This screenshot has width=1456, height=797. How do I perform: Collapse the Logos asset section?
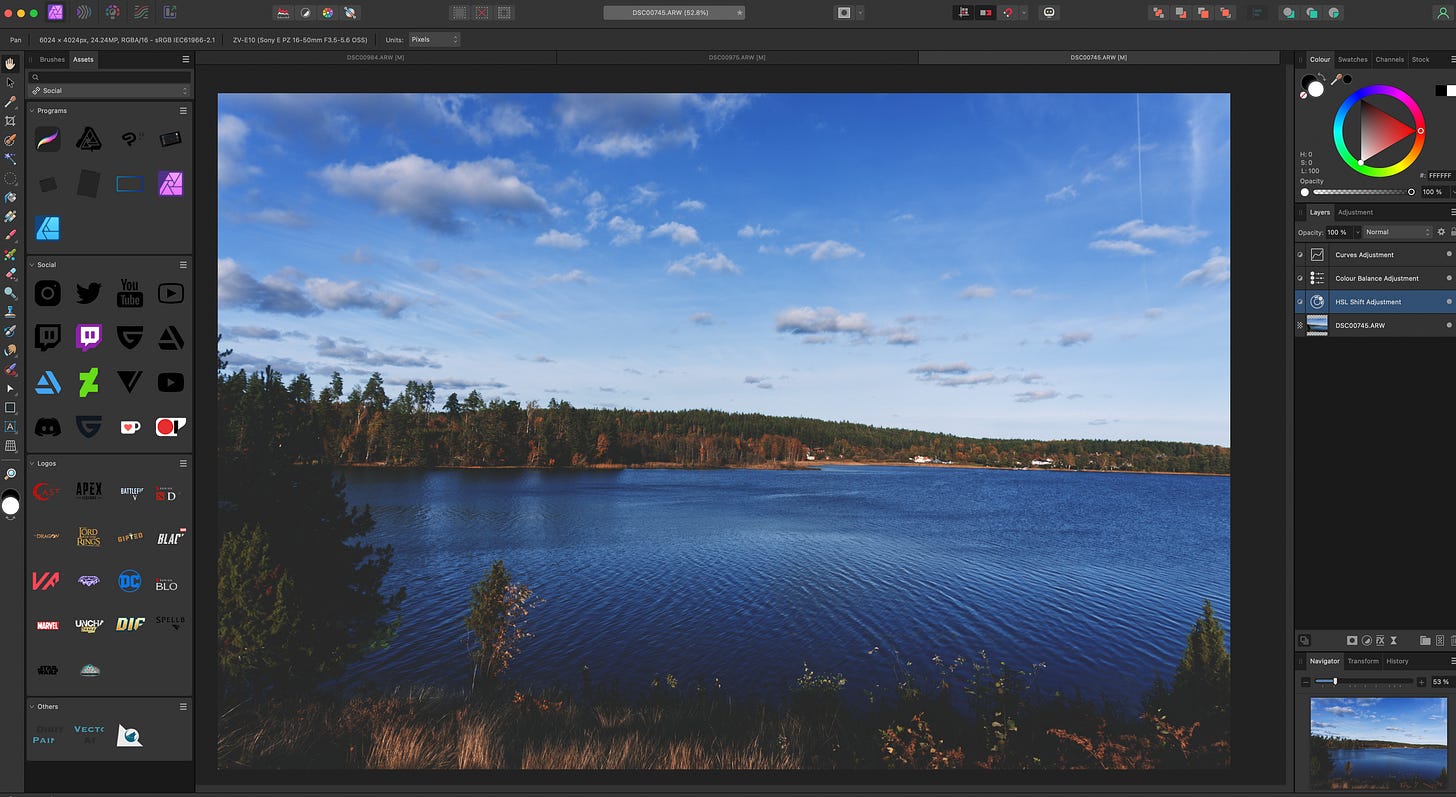click(x=32, y=464)
